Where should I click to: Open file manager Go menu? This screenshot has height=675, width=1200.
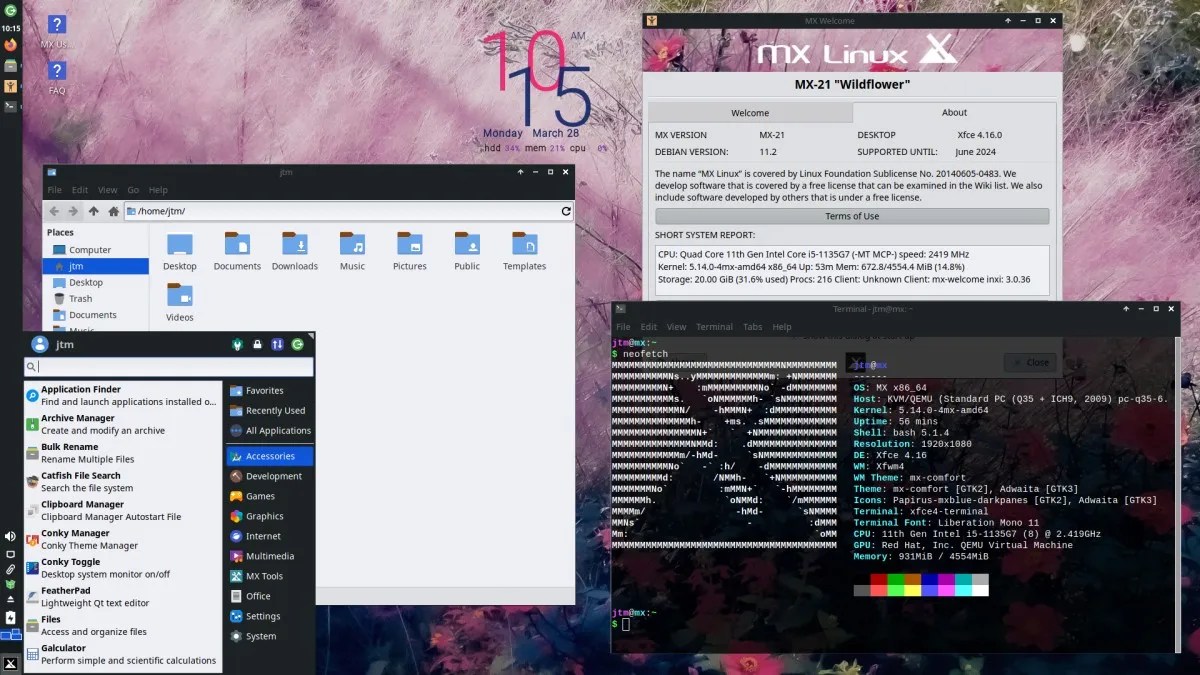coord(133,190)
